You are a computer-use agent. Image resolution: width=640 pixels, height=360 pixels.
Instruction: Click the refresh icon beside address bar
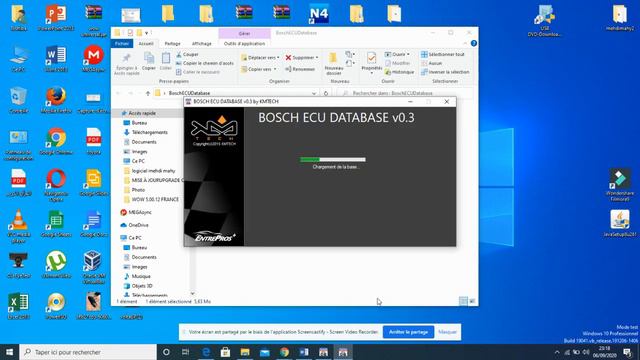click(326, 93)
